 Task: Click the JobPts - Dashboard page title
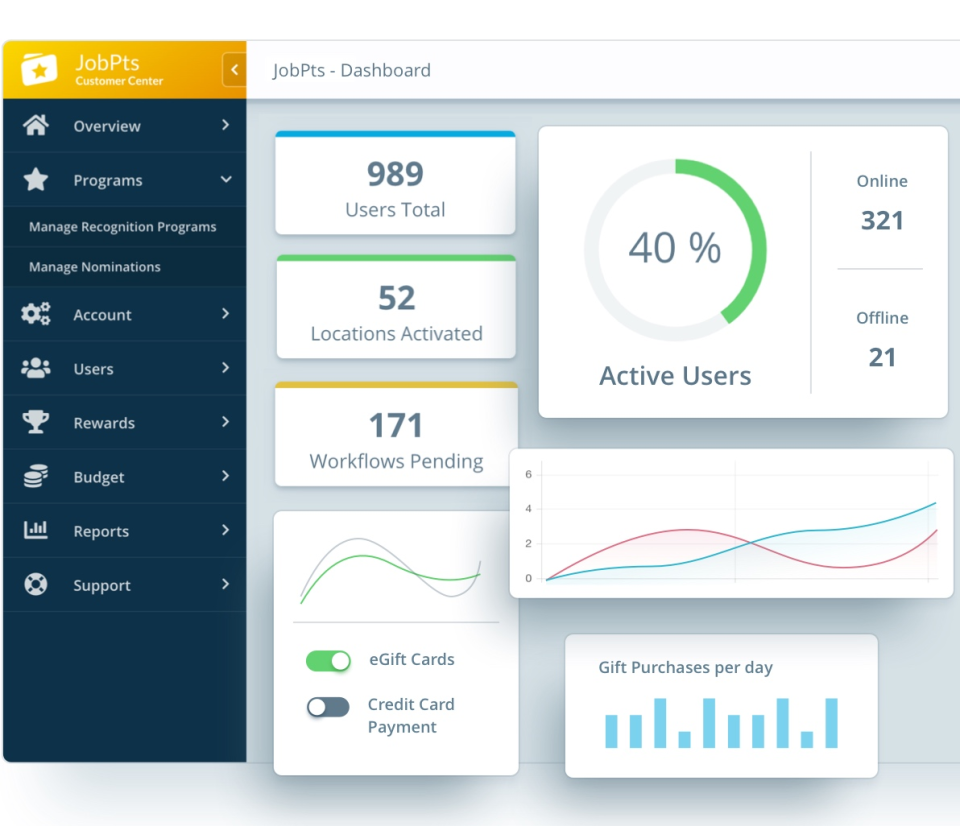point(351,70)
